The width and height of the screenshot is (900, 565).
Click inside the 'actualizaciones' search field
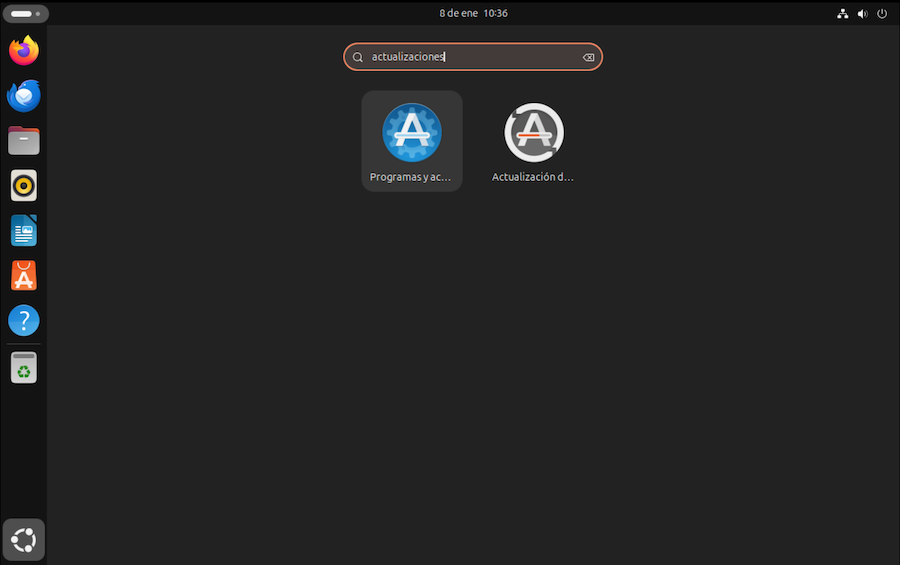470,57
